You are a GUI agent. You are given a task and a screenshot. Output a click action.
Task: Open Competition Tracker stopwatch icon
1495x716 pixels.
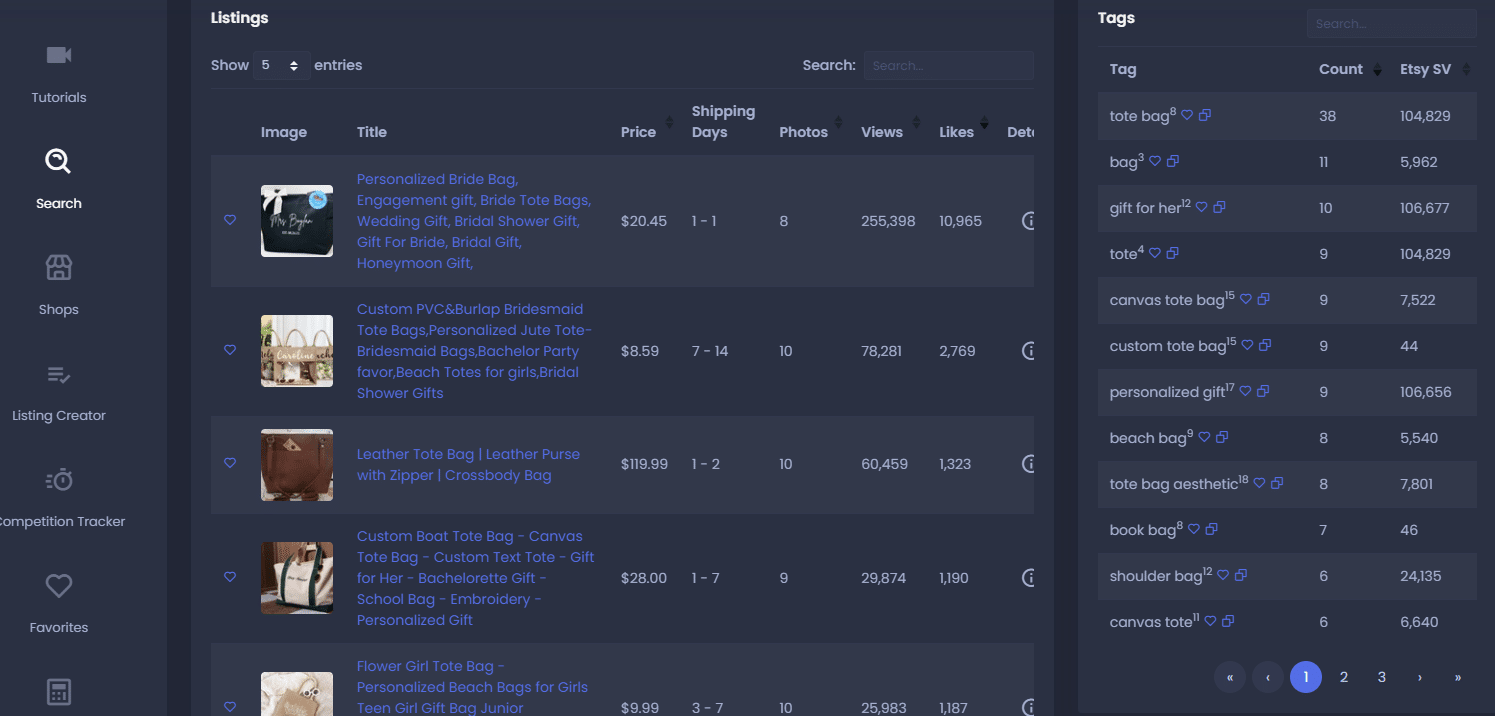point(59,480)
